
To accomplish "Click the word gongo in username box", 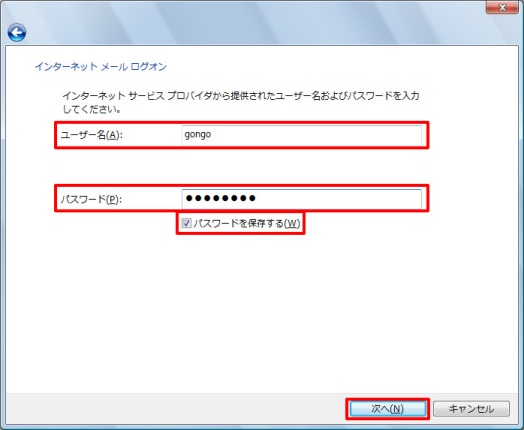I will [198, 135].
